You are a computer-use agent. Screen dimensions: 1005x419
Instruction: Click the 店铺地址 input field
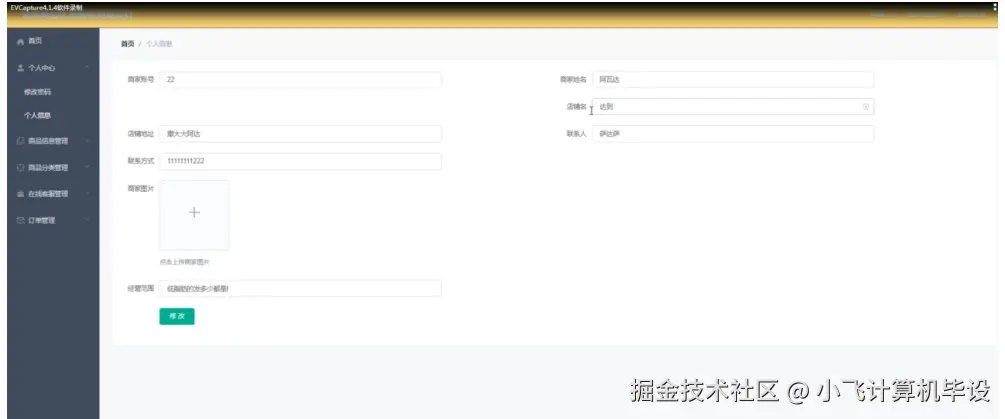[x=301, y=134]
